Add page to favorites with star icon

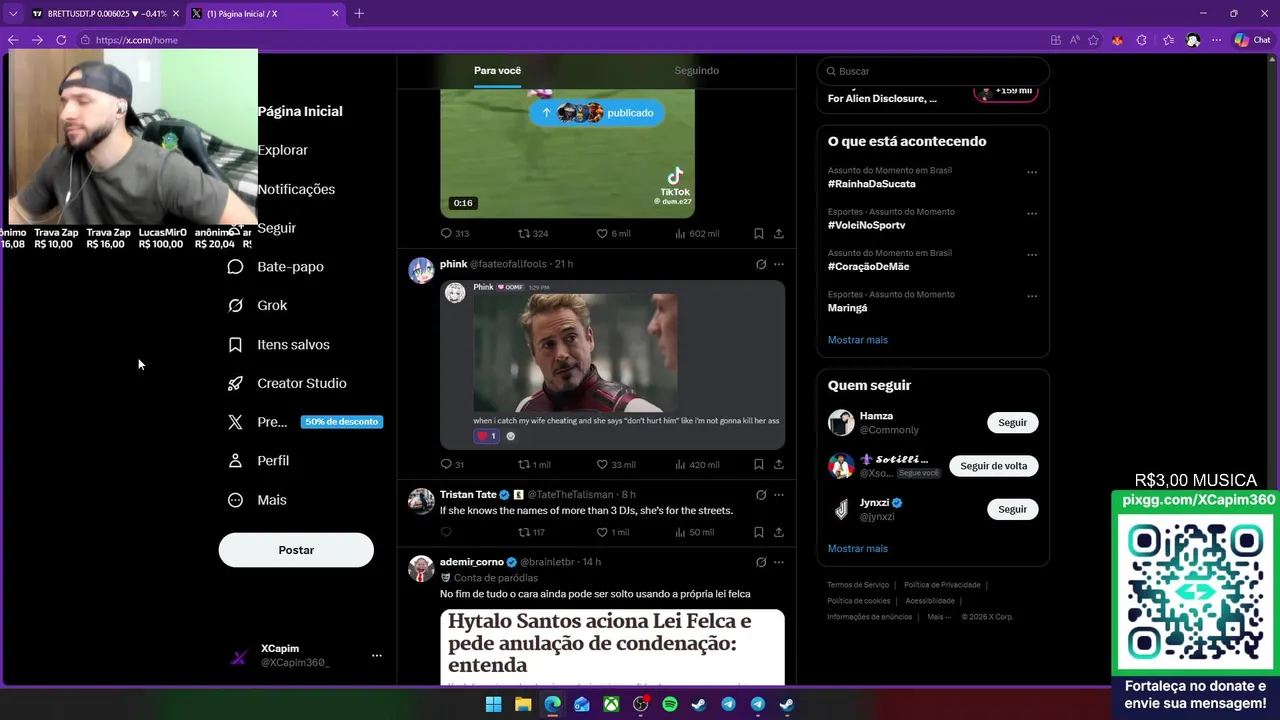point(1093,40)
